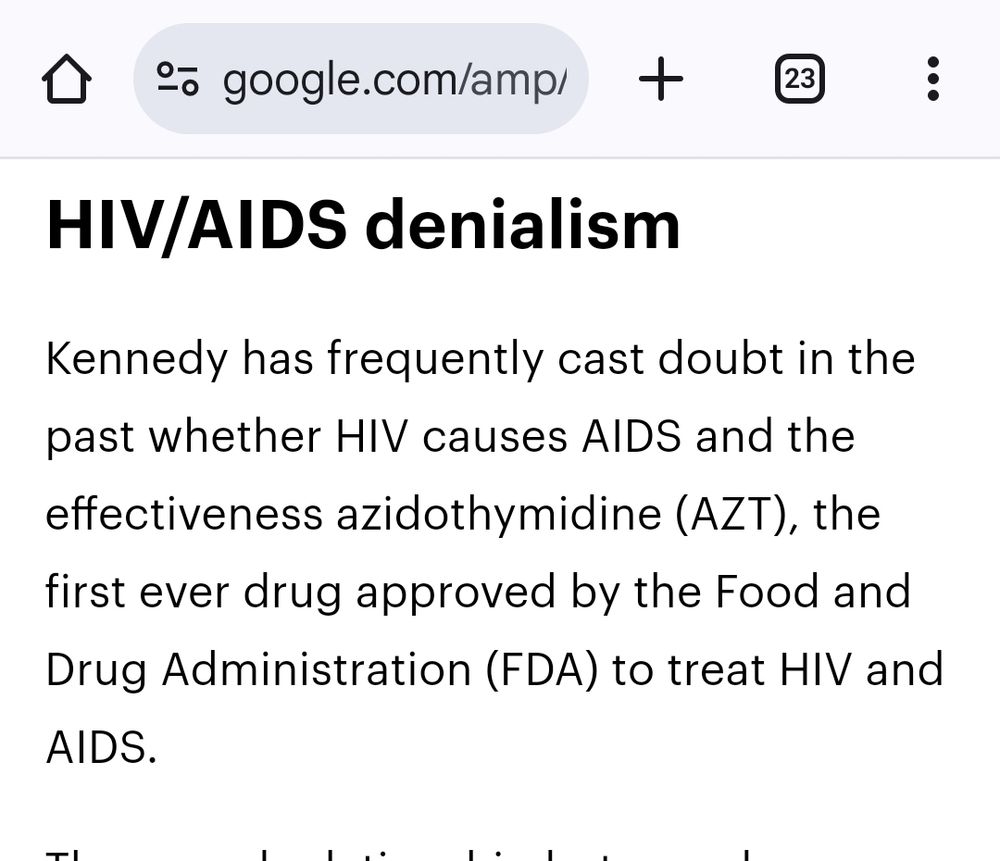Click the phrase frequently cast doubt
This screenshot has width=1000, height=861.
tap(555, 359)
